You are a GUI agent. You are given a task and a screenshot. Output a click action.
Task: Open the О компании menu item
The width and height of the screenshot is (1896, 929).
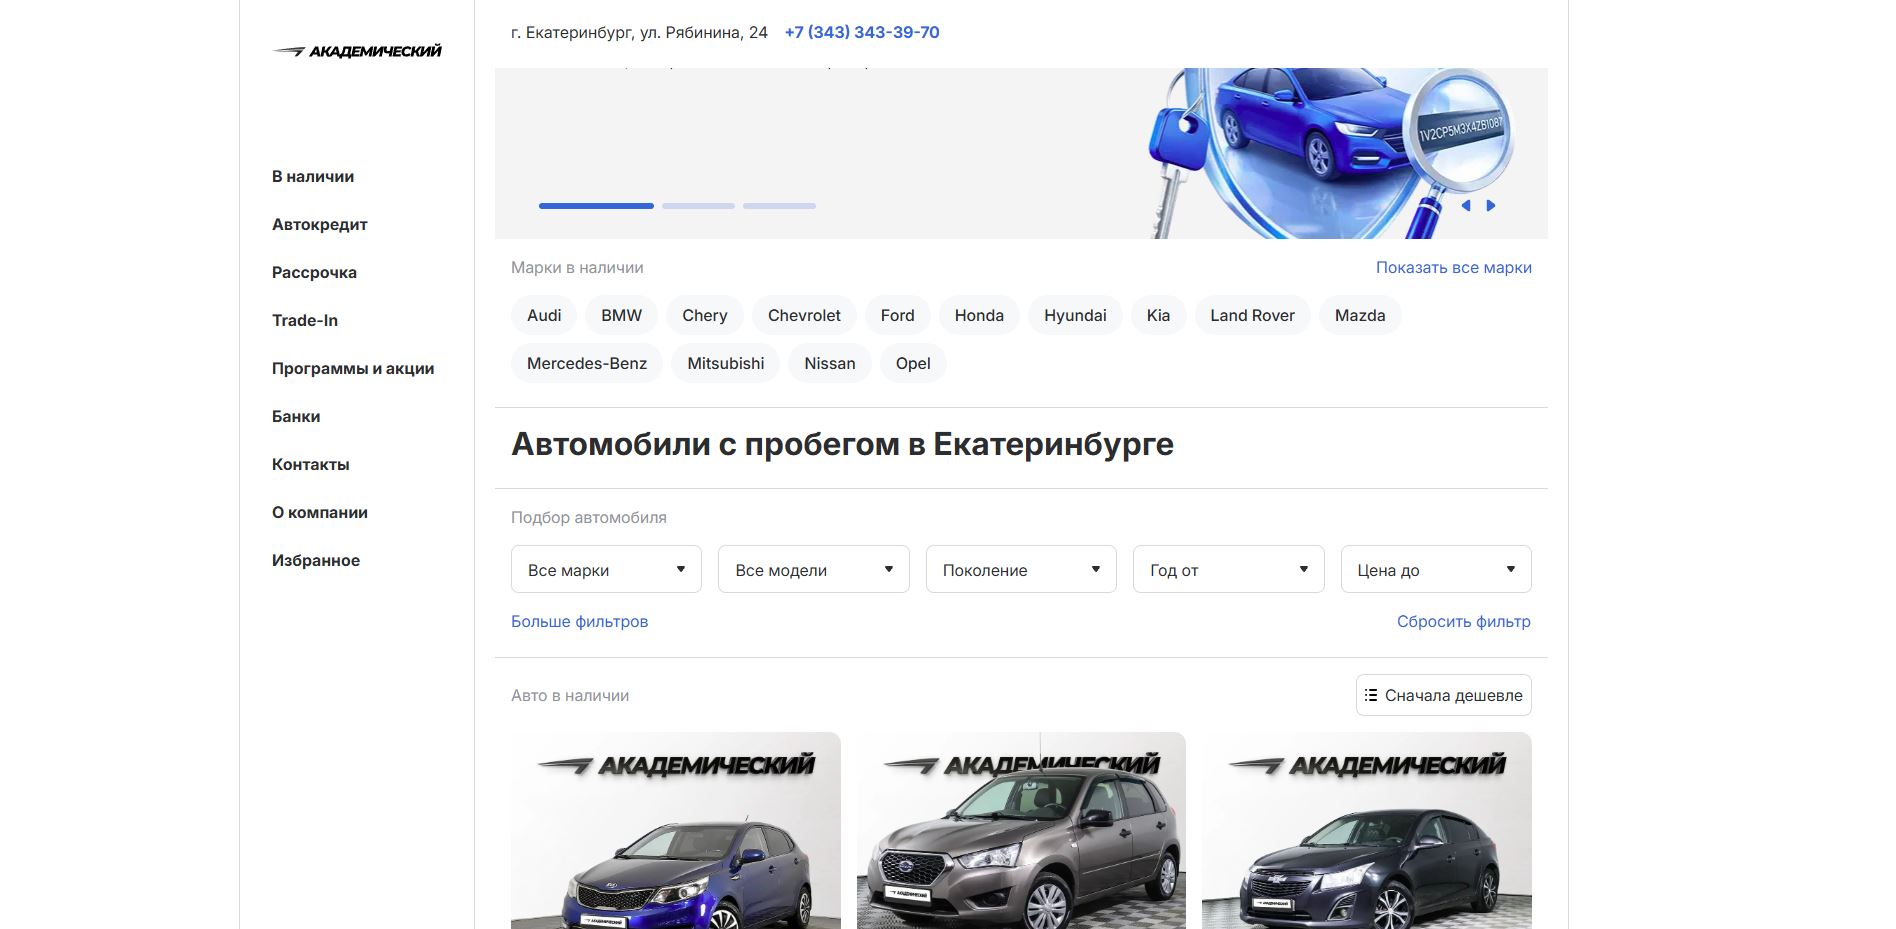click(x=320, y=512)
